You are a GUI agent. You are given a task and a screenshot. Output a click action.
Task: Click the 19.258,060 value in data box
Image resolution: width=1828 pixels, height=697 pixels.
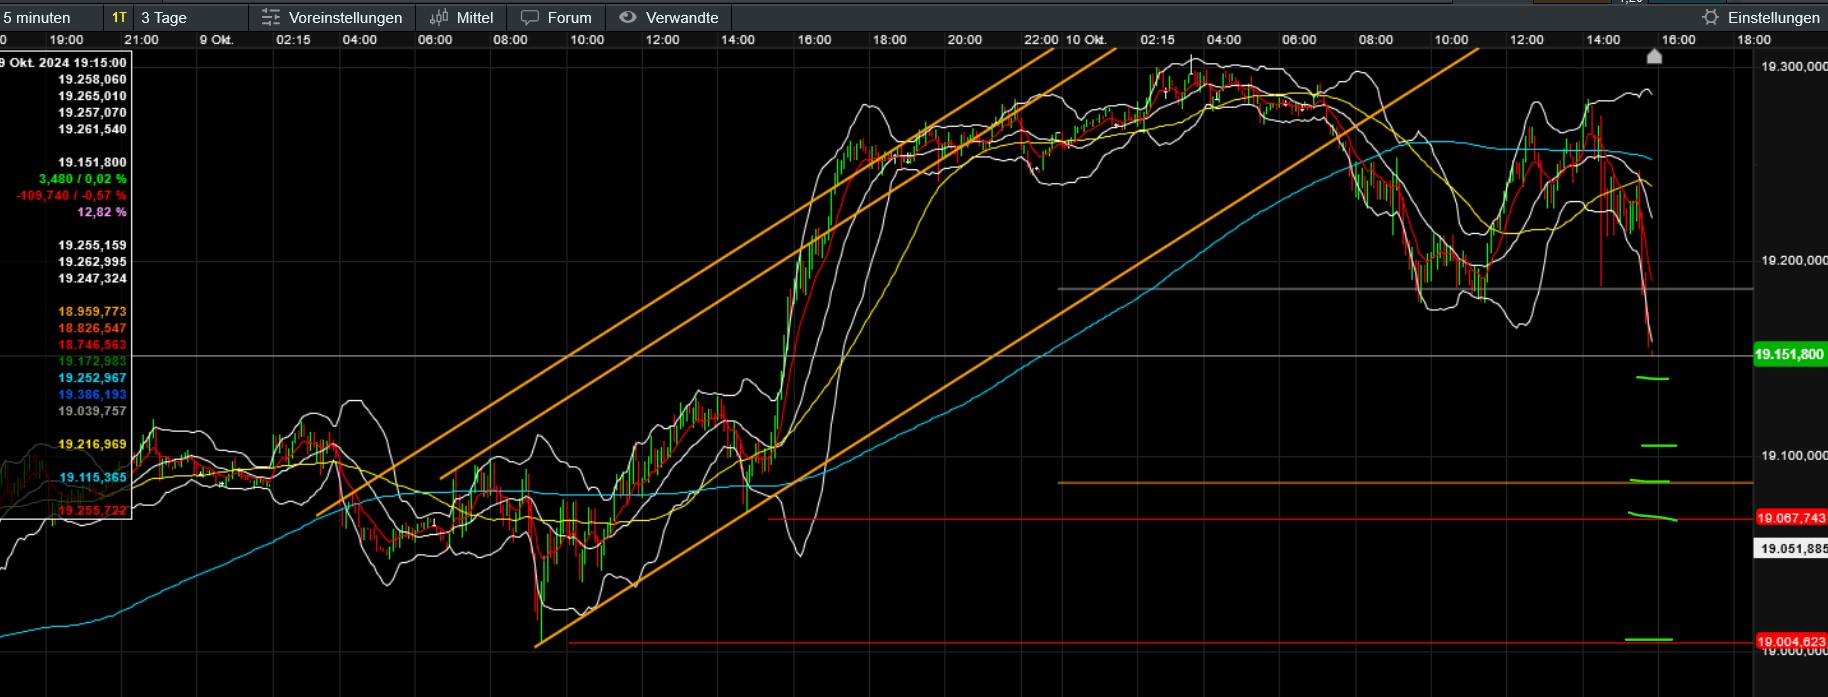coord(92,79)
